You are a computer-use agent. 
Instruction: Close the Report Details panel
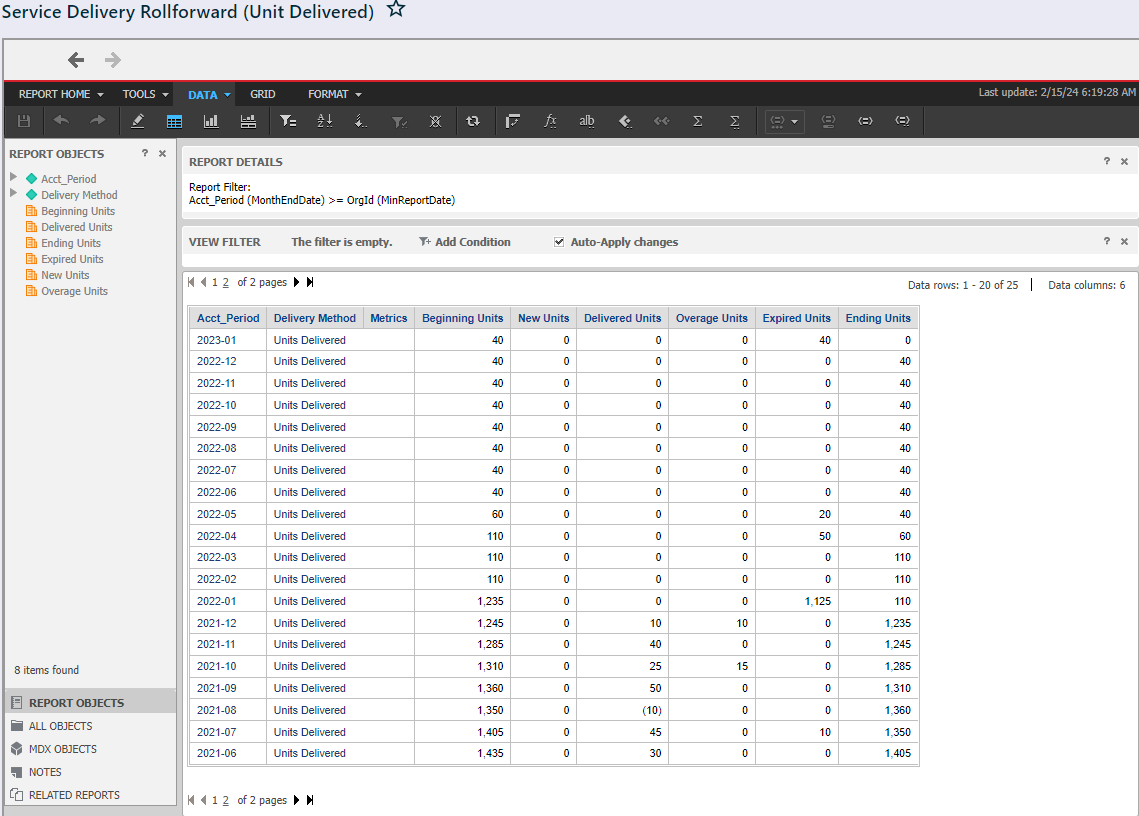[x=1124, y=161]
